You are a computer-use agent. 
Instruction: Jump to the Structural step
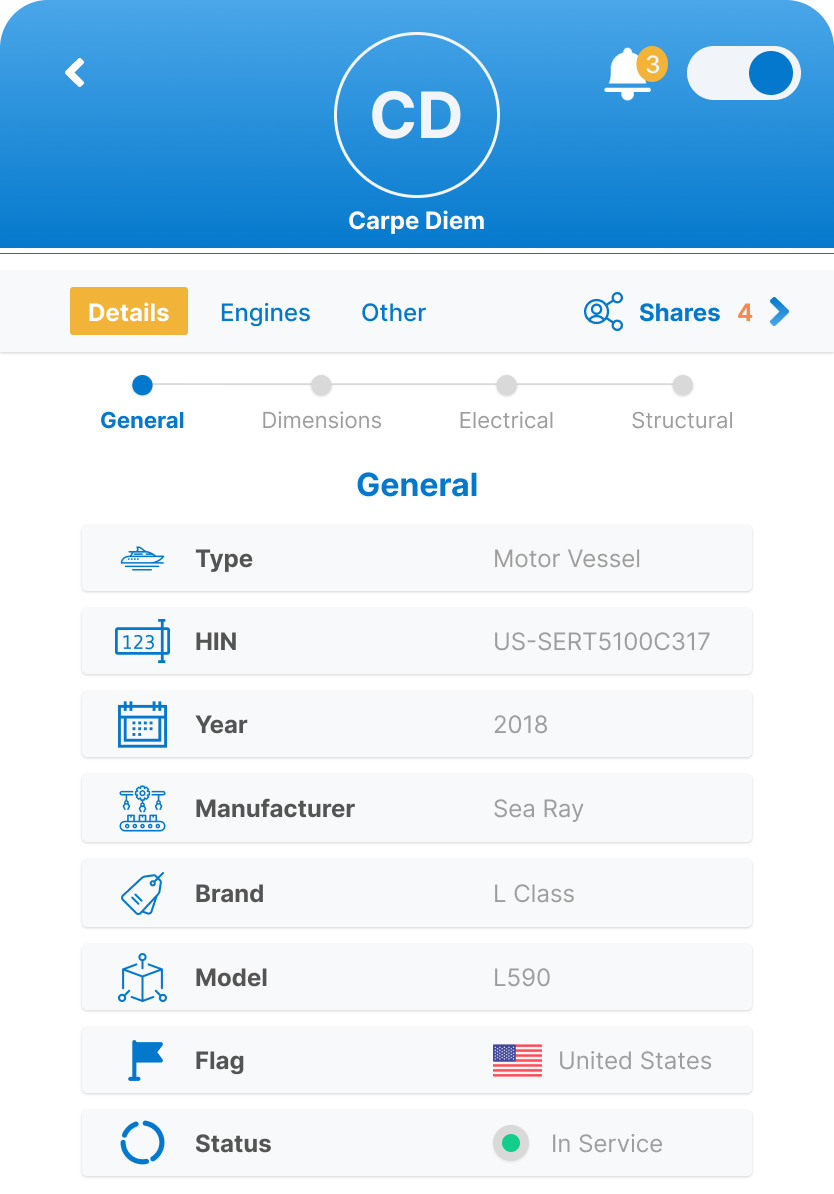682,420
